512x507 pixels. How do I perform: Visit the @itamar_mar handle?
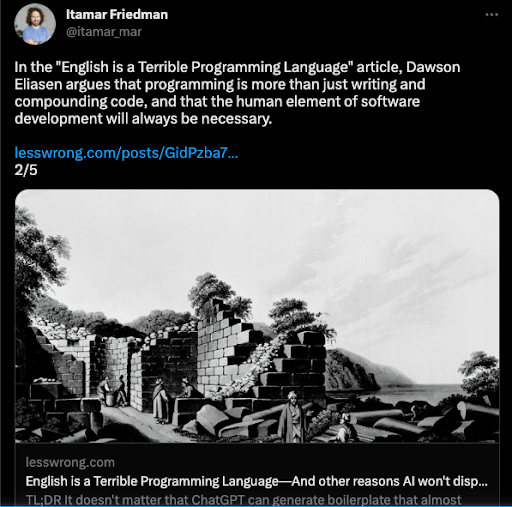click(104, 32)
